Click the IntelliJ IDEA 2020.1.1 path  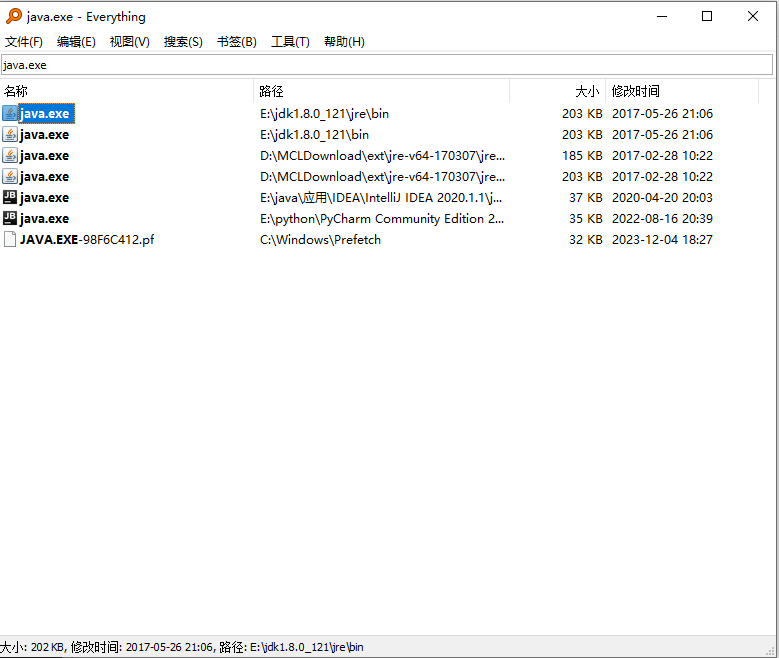tap(381, 197)
